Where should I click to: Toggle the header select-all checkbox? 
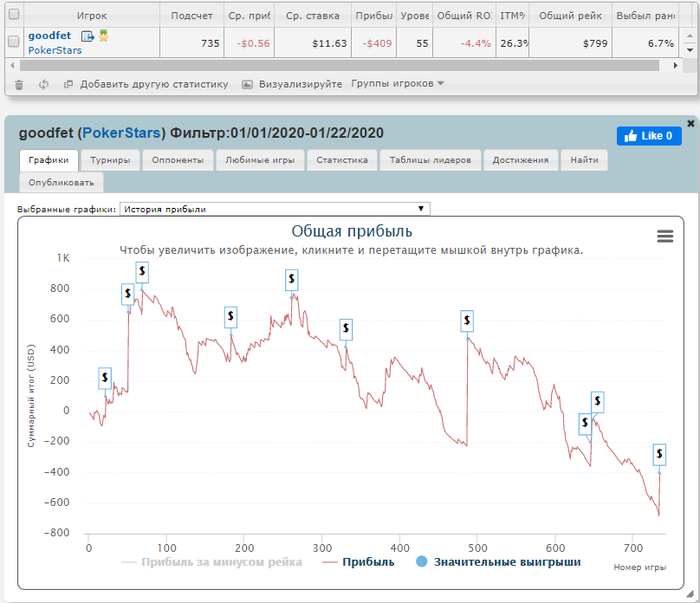tap(14, 14)
